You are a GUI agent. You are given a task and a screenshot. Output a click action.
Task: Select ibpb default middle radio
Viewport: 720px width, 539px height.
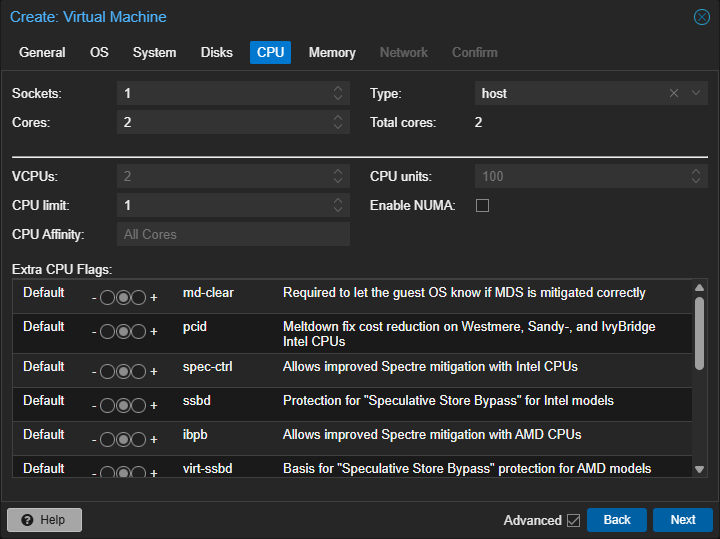tap(123, 439)
